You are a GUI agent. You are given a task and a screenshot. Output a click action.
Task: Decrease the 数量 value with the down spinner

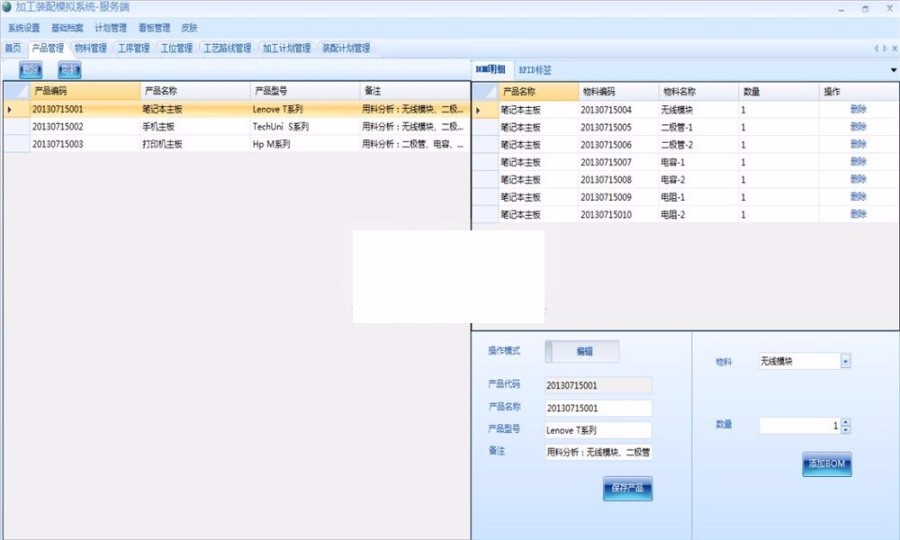846,429
